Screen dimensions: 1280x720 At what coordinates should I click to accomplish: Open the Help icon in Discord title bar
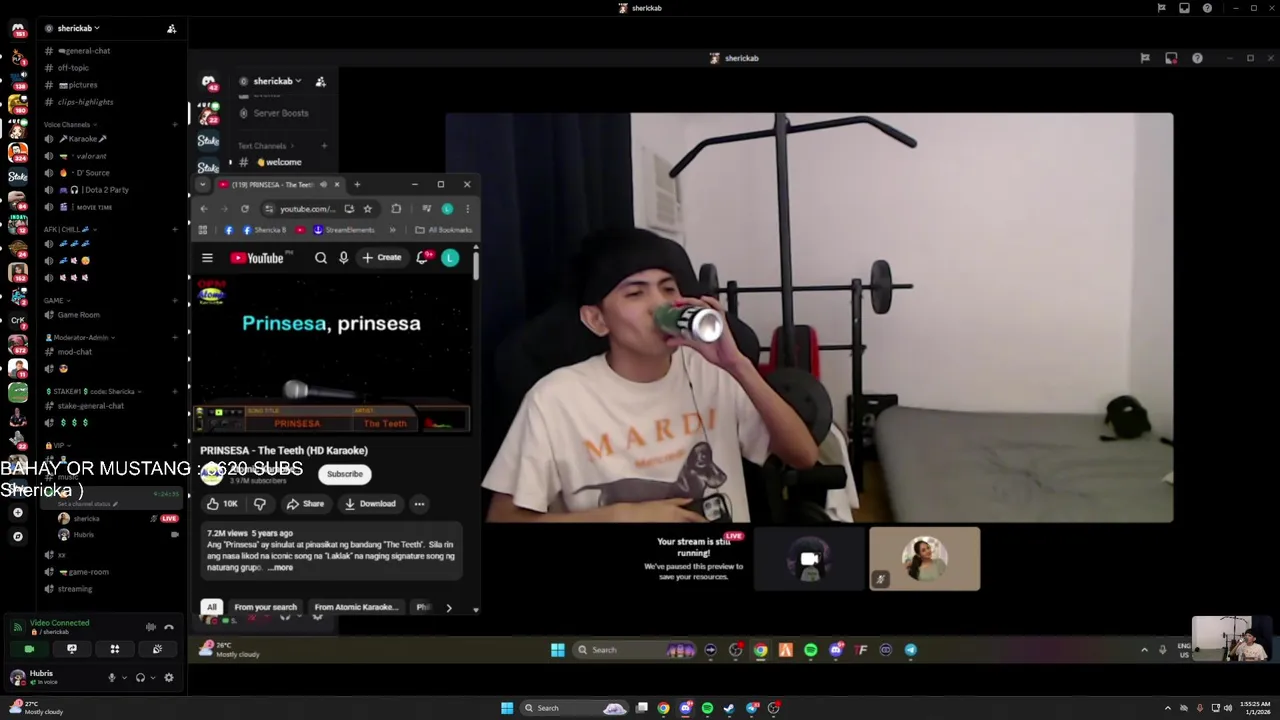[1207, 8]
